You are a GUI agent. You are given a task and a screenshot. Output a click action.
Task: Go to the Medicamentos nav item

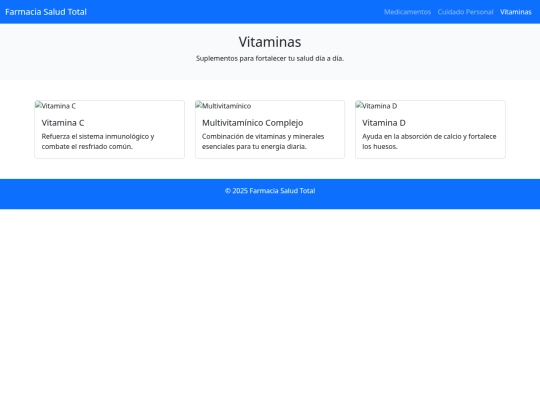pos(407,12)
